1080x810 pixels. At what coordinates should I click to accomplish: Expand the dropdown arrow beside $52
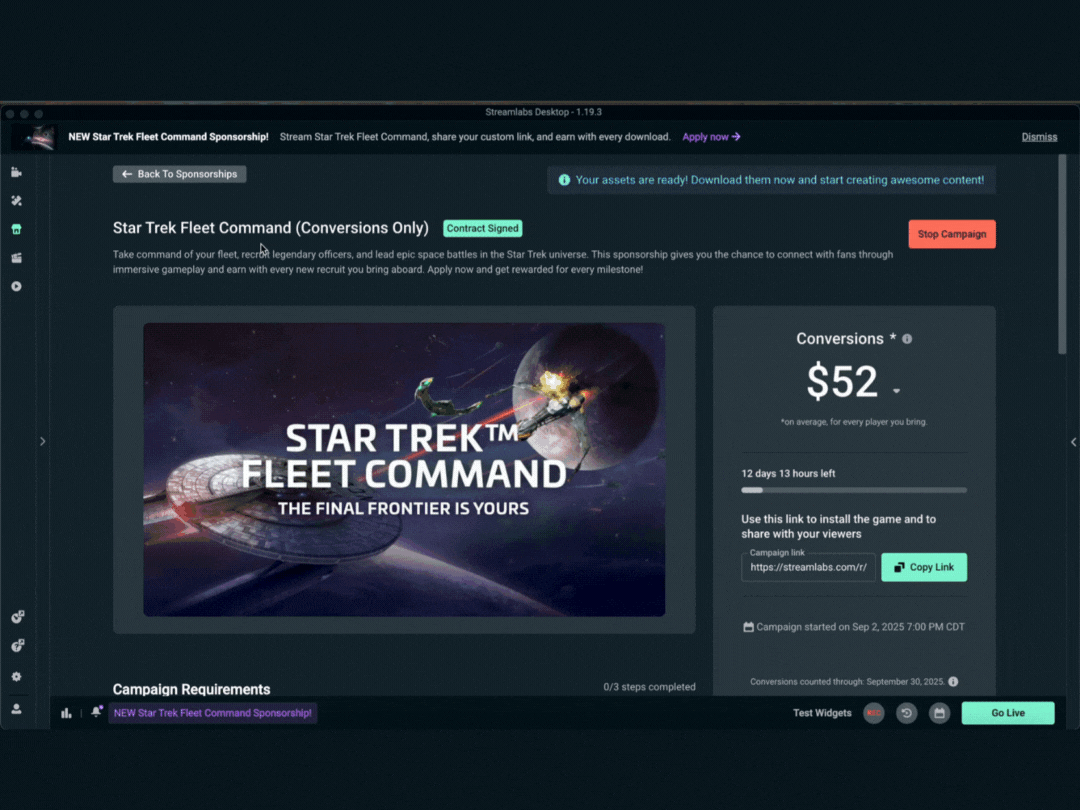click(896, 391)
